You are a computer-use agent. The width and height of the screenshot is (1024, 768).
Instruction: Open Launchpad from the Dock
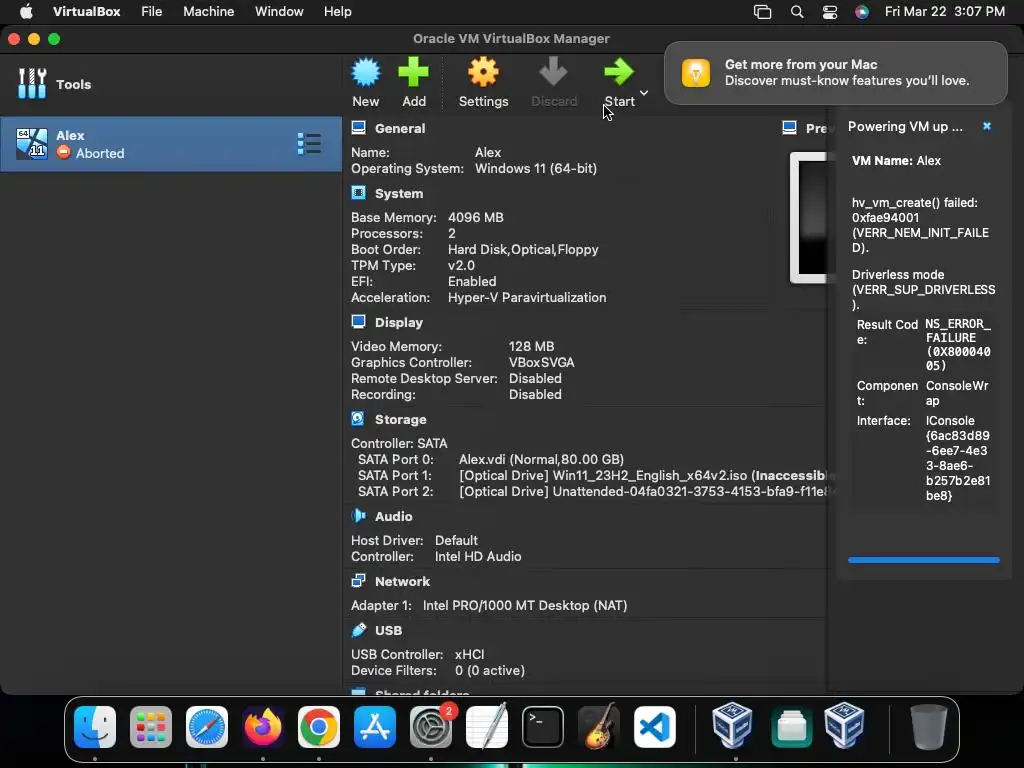point(151,726)
